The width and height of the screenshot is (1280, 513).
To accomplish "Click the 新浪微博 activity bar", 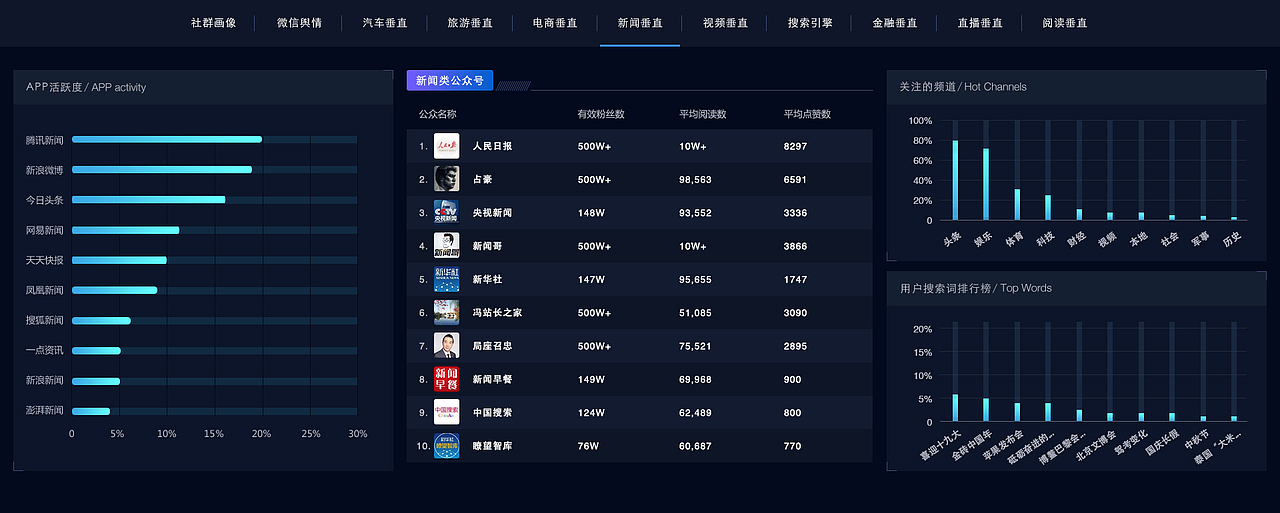I will tap(162, 169).
